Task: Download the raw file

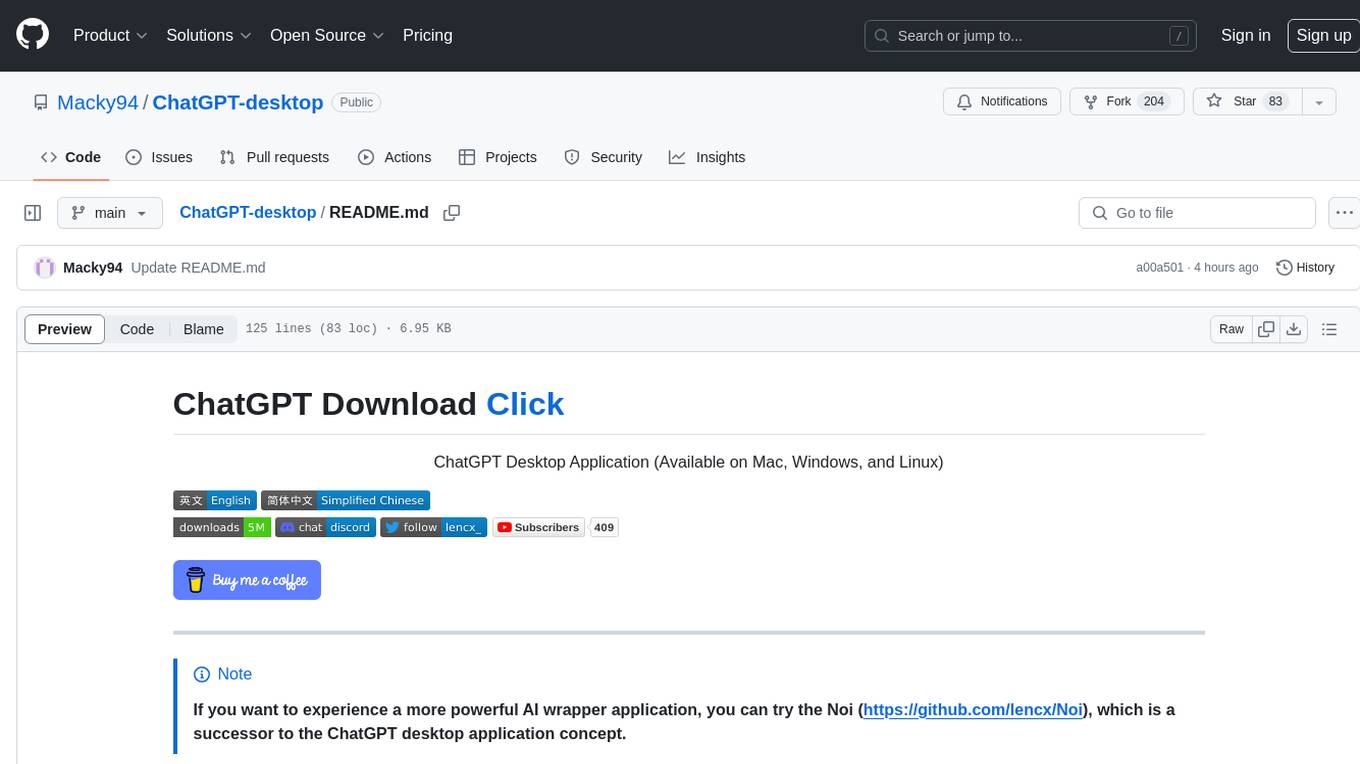Action: (1293, 329)
